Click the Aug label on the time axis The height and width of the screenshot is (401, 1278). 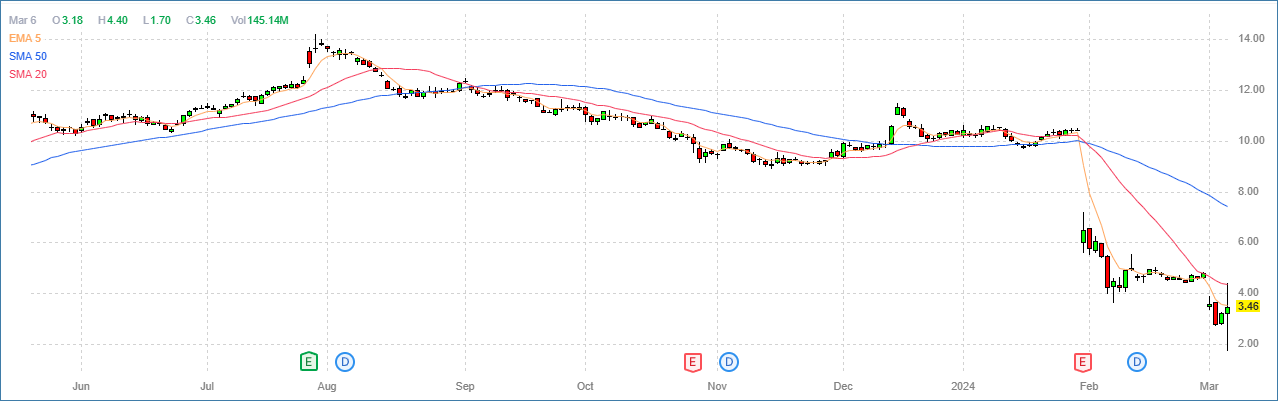(326, 386)
